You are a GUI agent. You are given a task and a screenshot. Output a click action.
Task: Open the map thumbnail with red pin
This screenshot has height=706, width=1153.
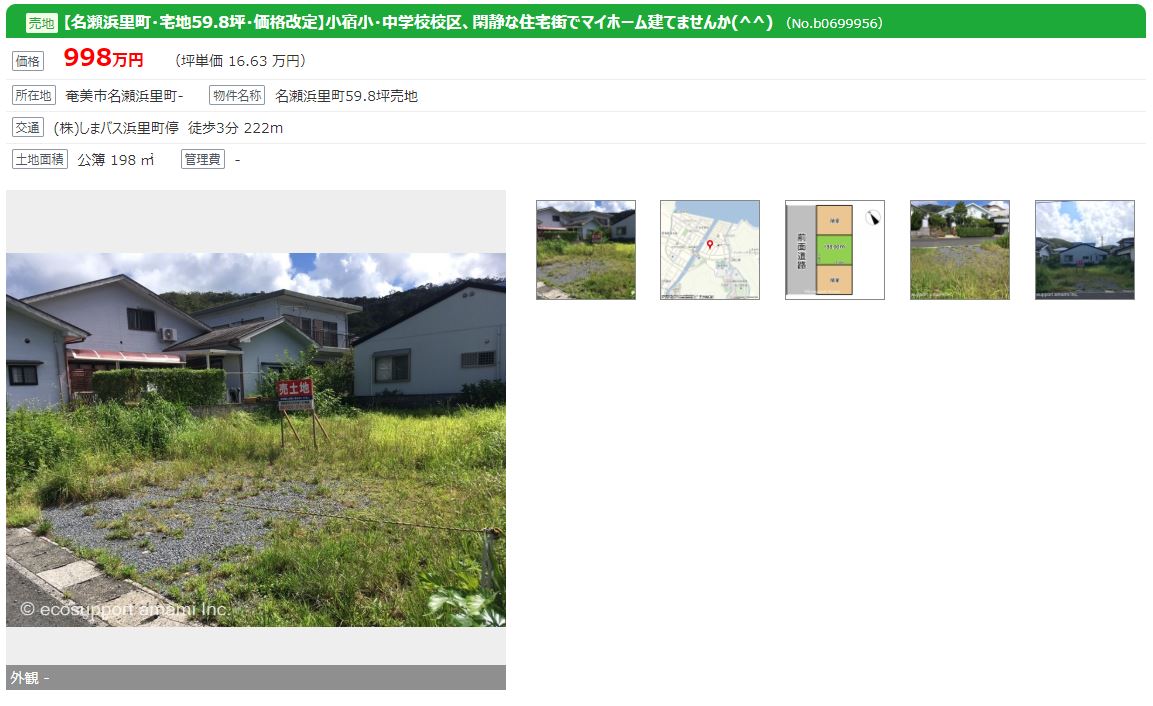(x=710, y=250)
